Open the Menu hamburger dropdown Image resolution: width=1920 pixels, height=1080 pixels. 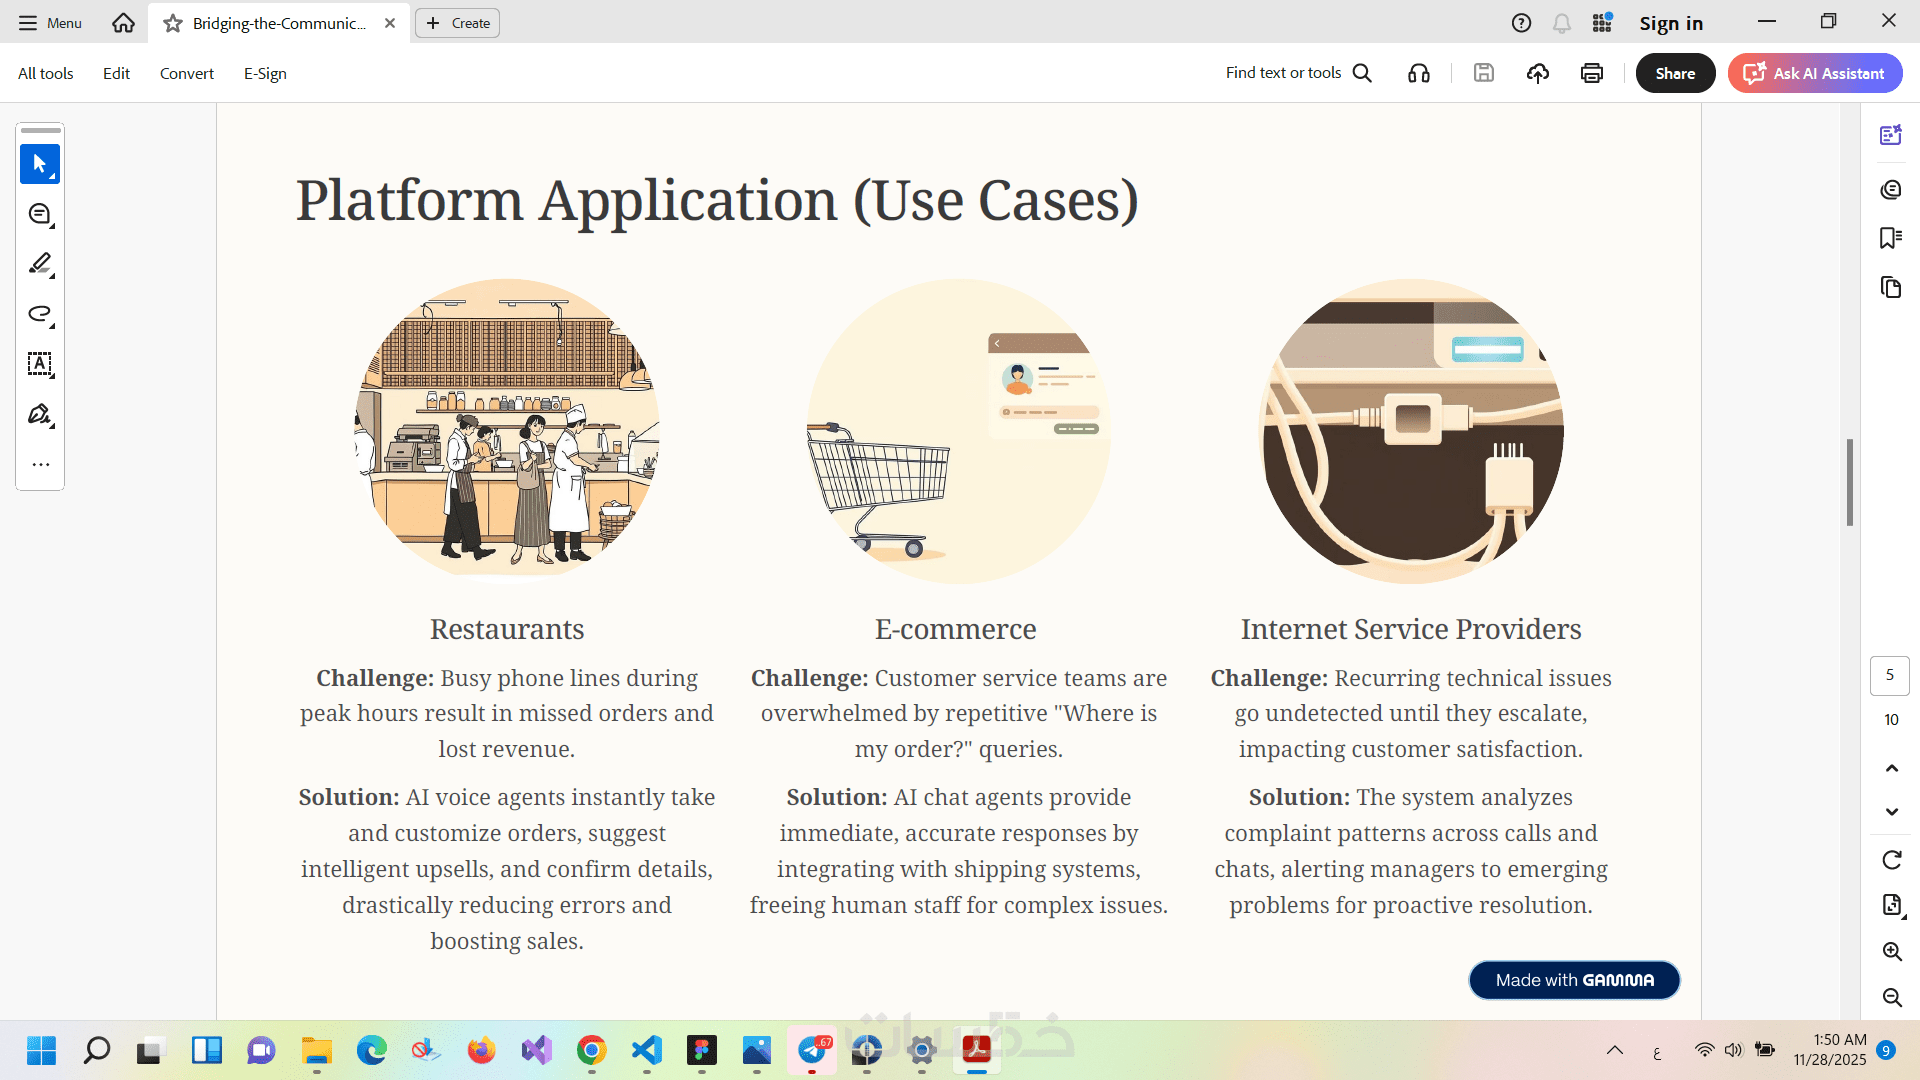point(50,23)
